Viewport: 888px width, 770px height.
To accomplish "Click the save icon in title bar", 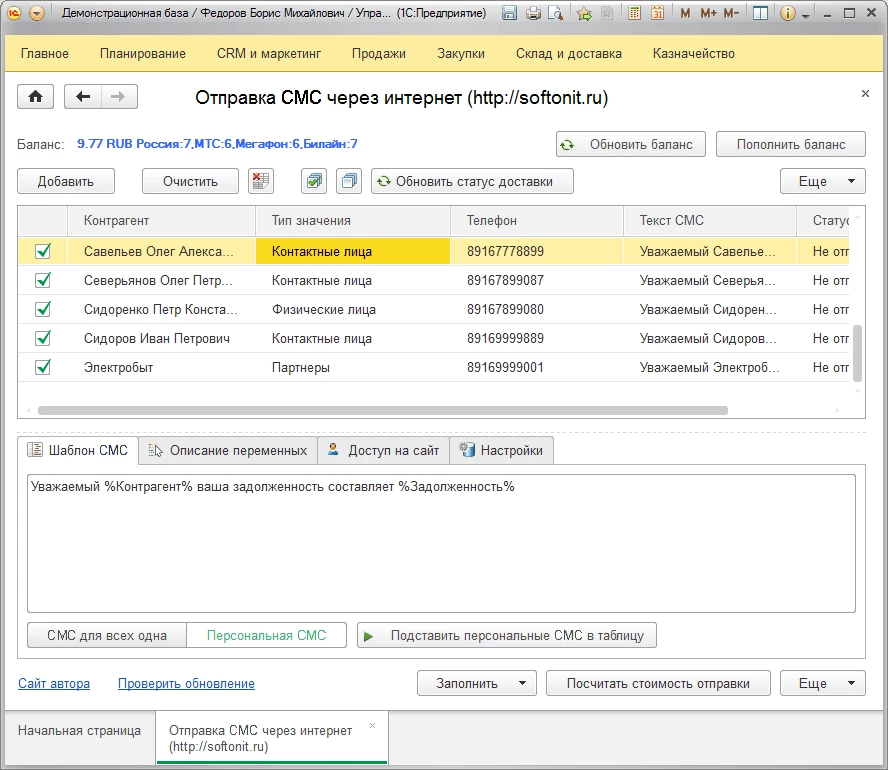I will point(510,14).
